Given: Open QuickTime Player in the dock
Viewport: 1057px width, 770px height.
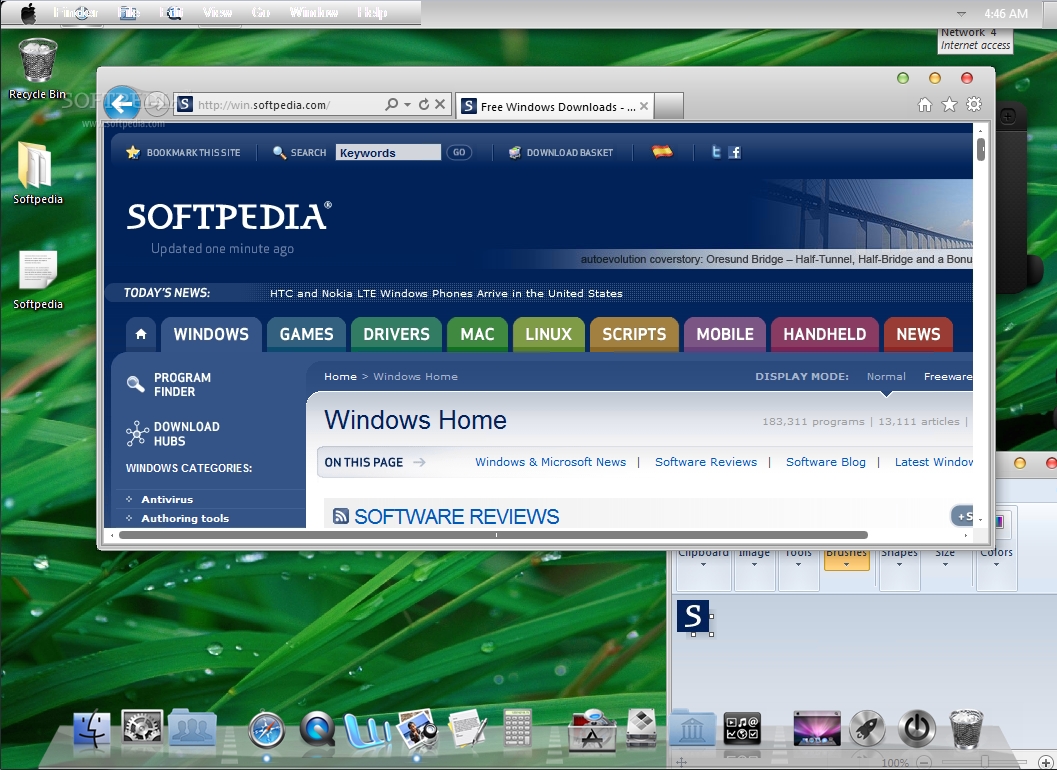Looking at the screenshot, I should coord(318,729).
